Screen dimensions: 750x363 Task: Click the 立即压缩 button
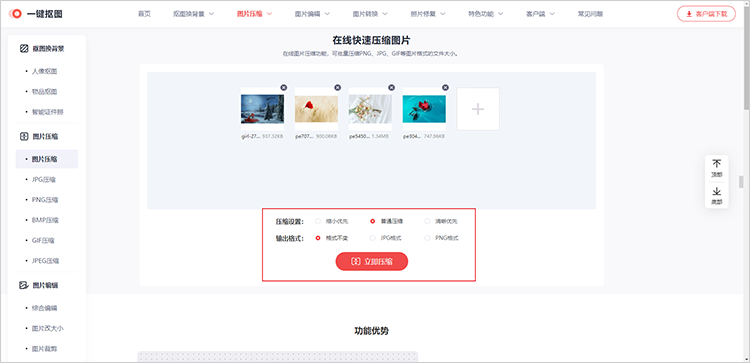[x=372, y=262]
